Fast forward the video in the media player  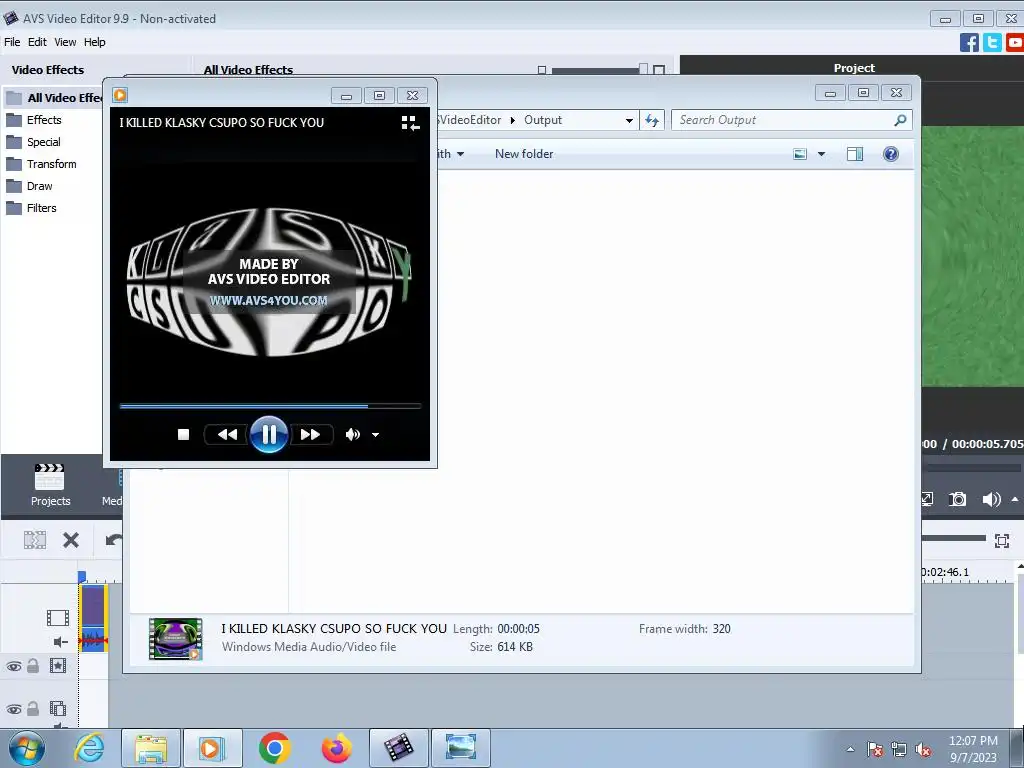[x=311, y=434]
